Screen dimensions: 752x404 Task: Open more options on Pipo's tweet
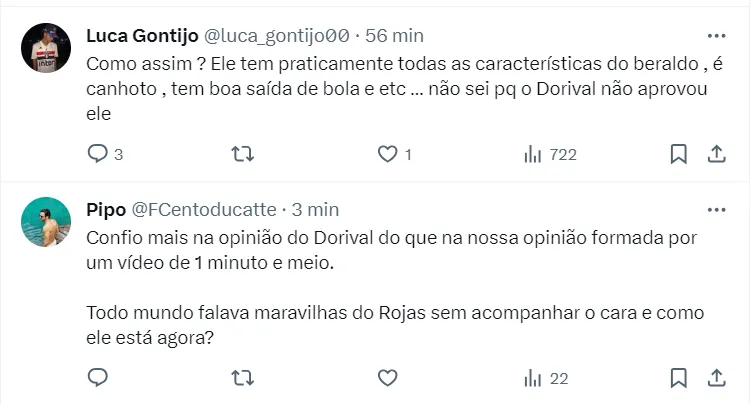click(x=716, y=210)
